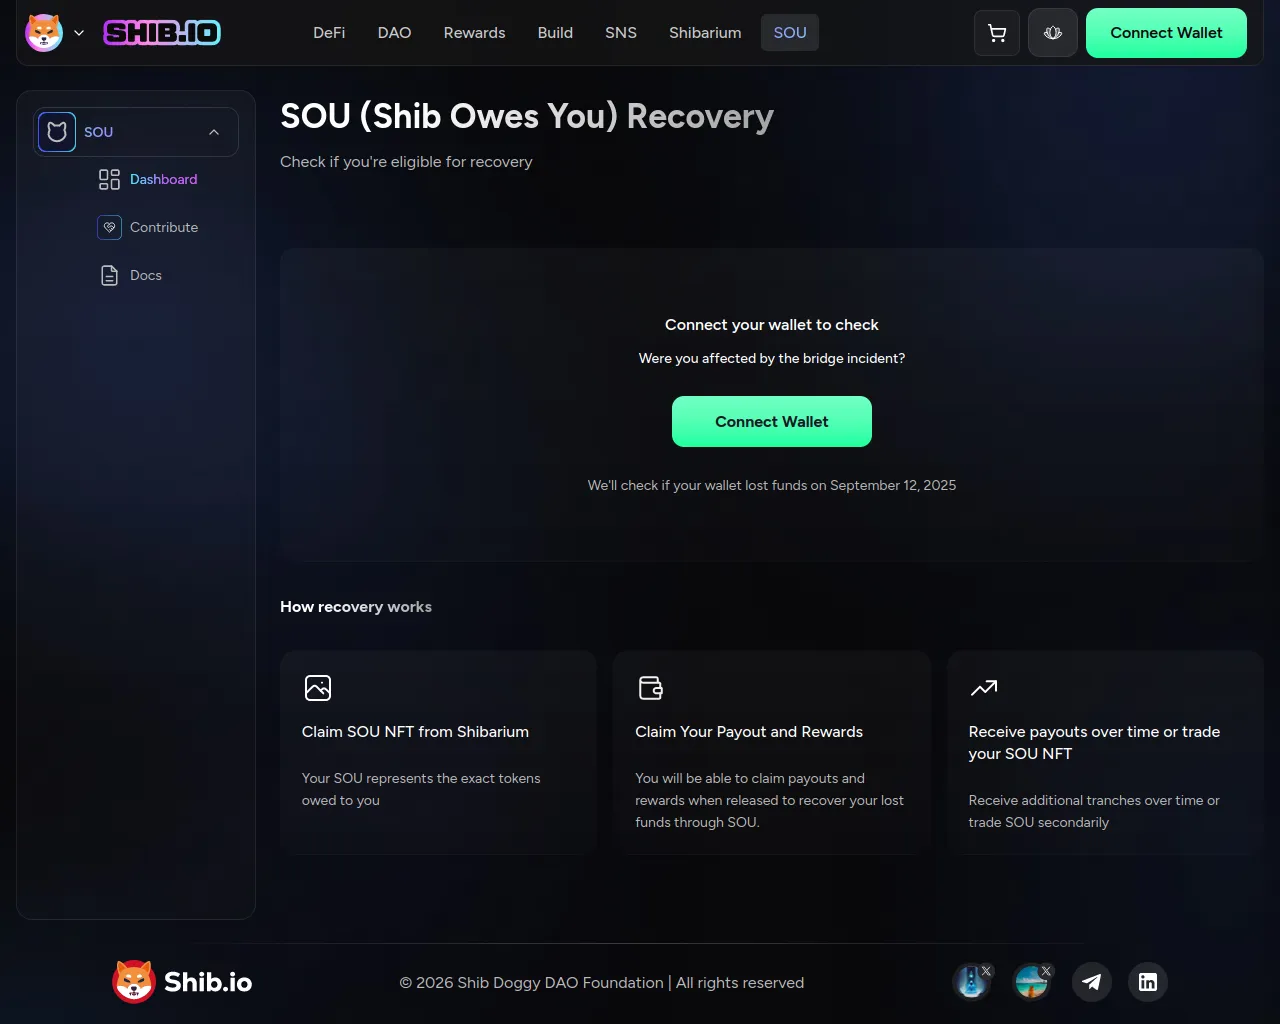The image size is (1280, 1024).
Task: Open Contribute in the sidebar
Action: click(164, 228)
